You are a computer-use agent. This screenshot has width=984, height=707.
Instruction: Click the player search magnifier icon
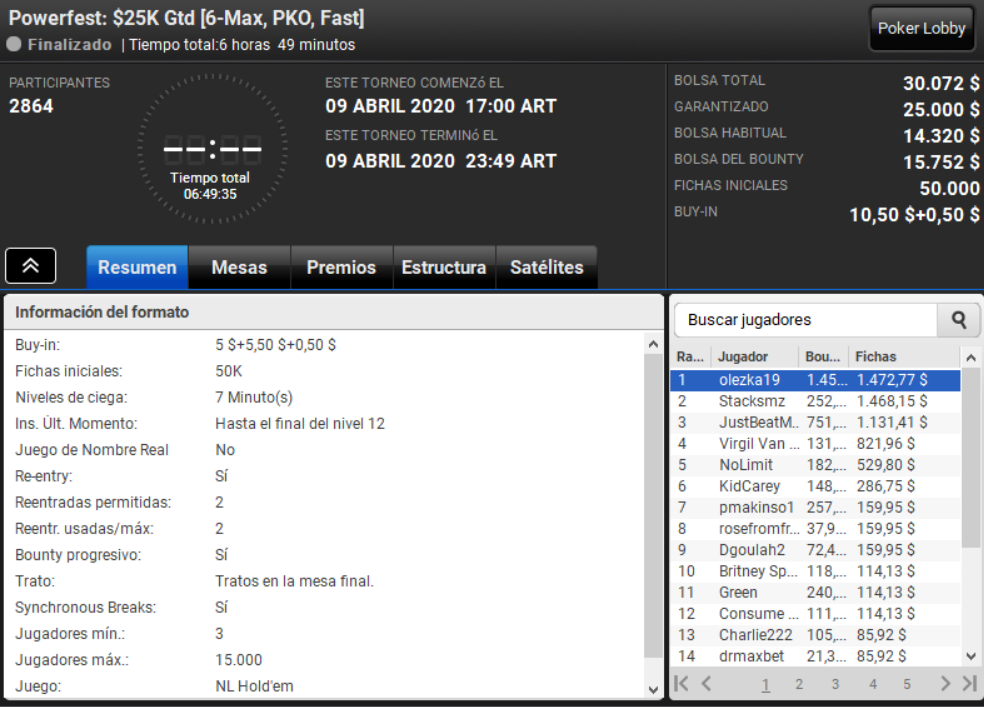point(958,320)
